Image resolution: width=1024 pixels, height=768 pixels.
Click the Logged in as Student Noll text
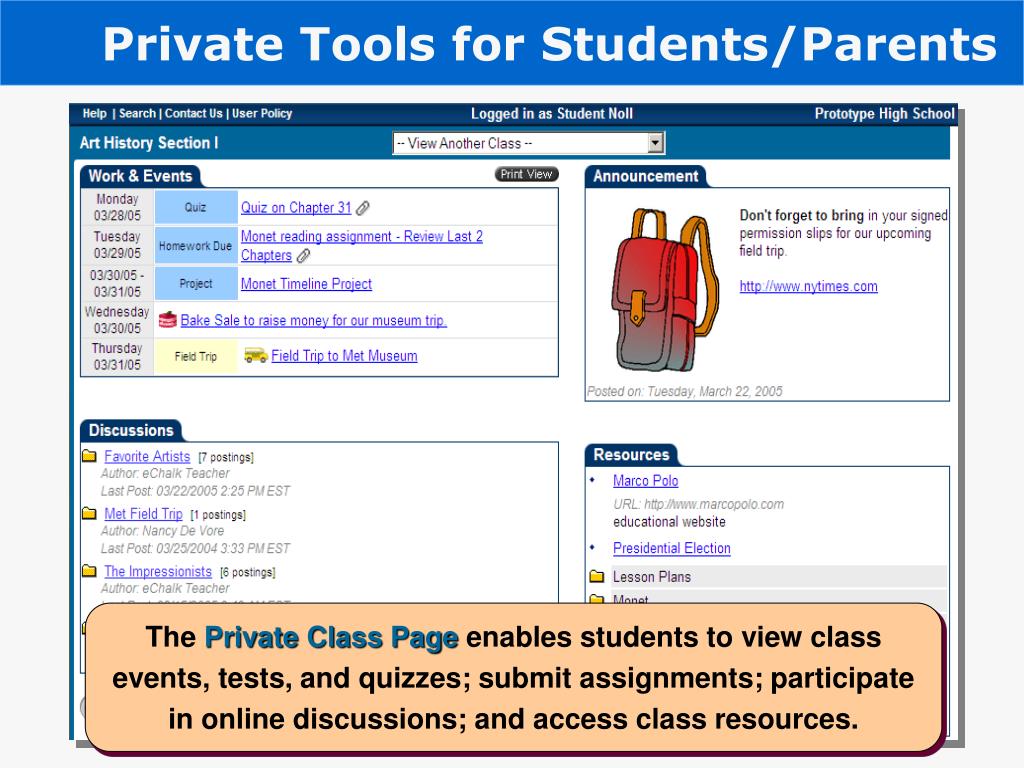[552, 114]
